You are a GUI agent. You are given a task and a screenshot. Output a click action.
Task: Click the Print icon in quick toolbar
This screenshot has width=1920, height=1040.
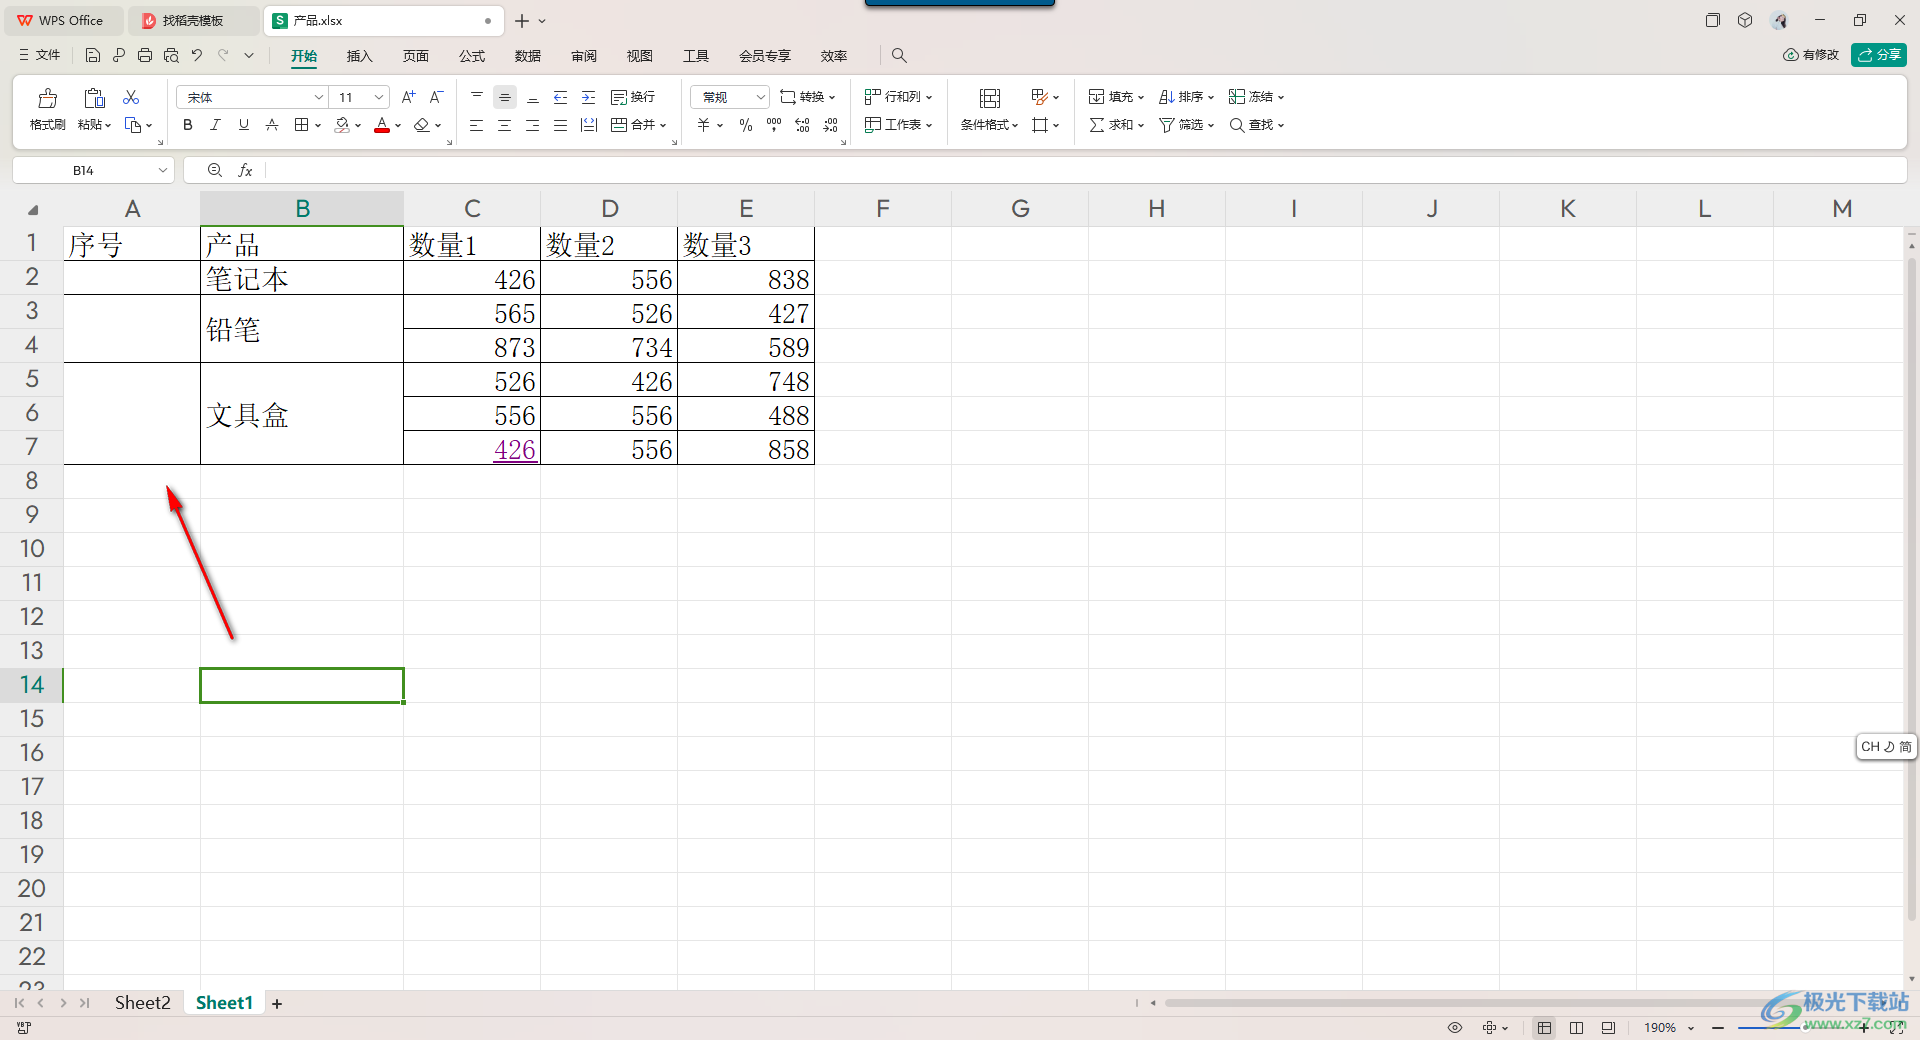tap(145, 55)
